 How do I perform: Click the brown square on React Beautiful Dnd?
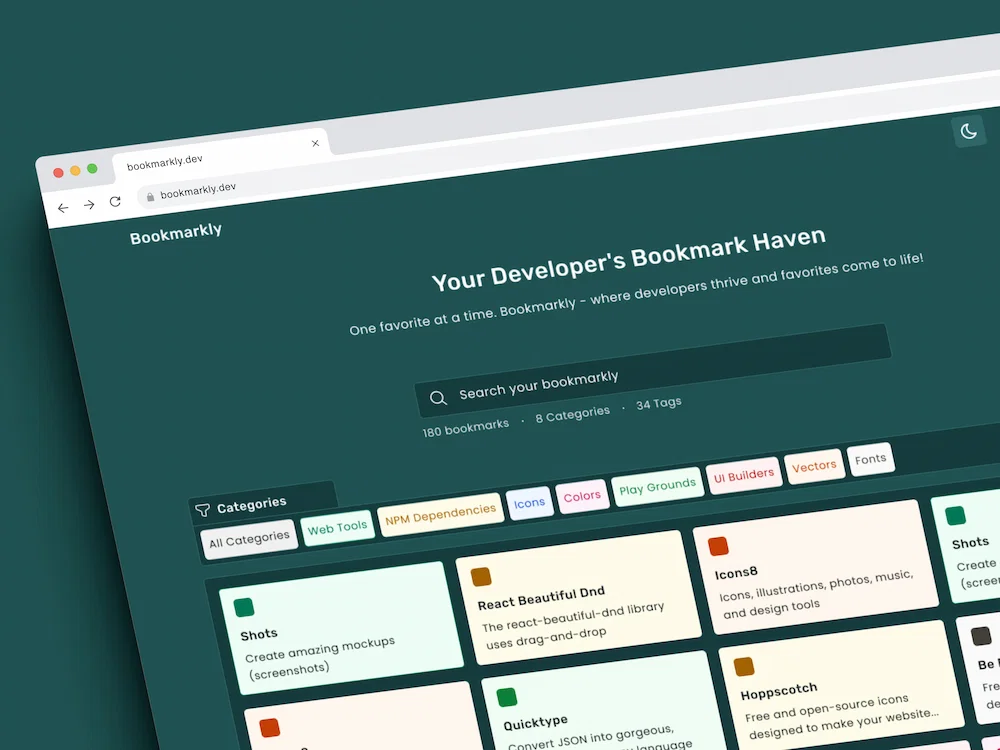point(481,577)
